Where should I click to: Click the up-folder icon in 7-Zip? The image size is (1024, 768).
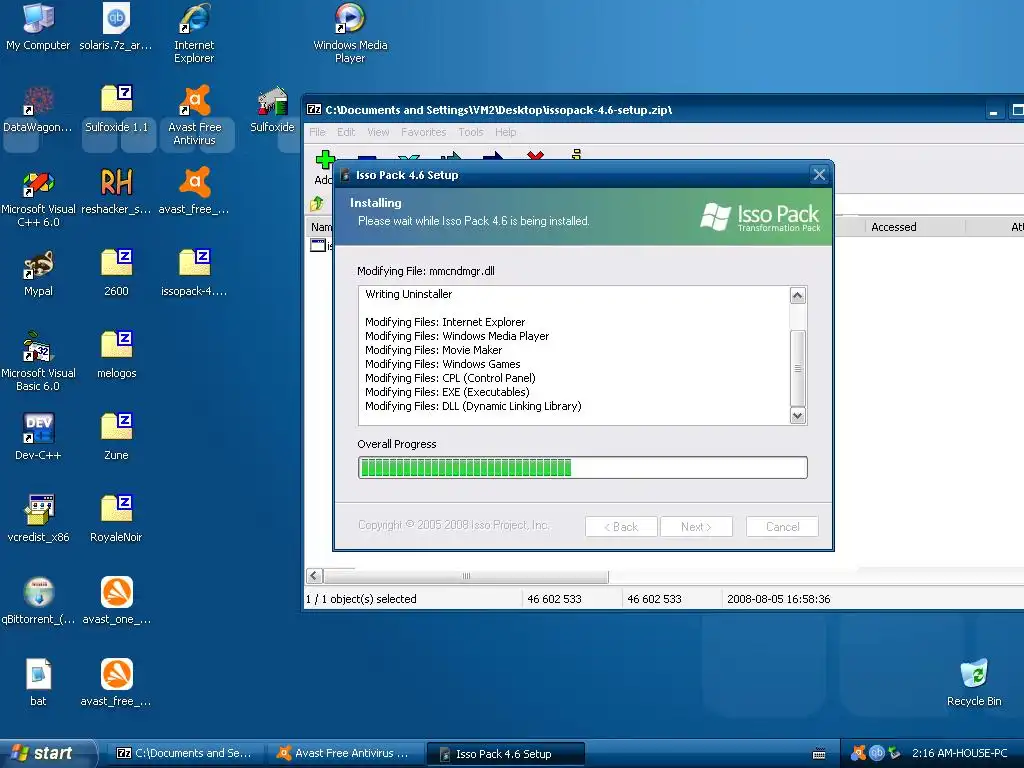click(x=317, y=204)
